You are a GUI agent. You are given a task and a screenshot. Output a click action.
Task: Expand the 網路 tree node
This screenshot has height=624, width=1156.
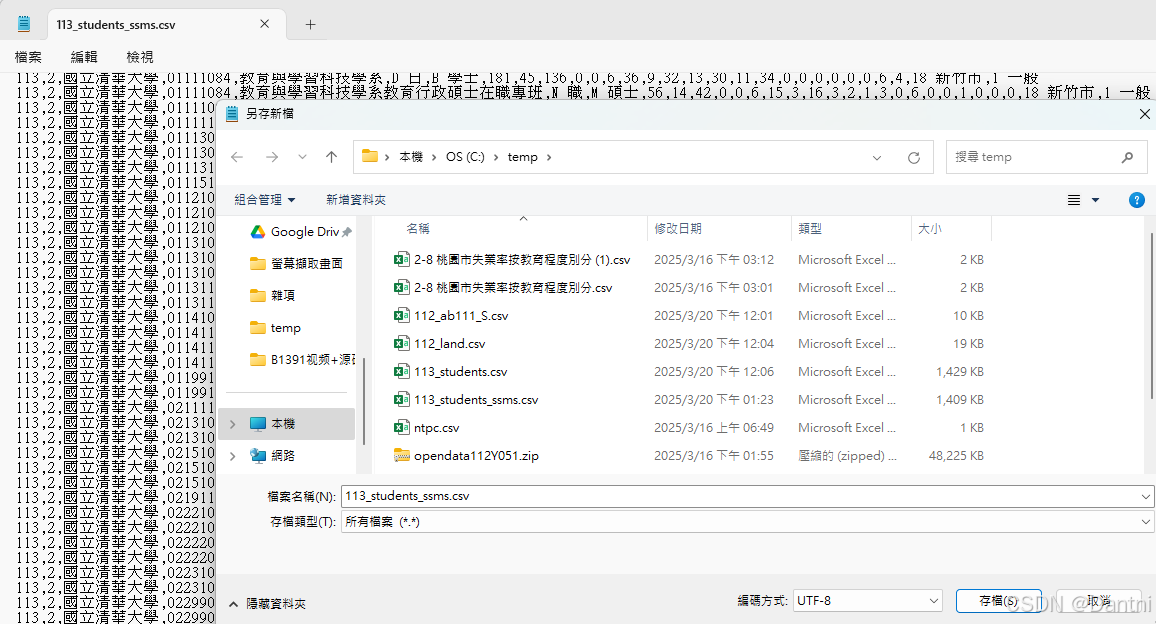click(233, 456)
